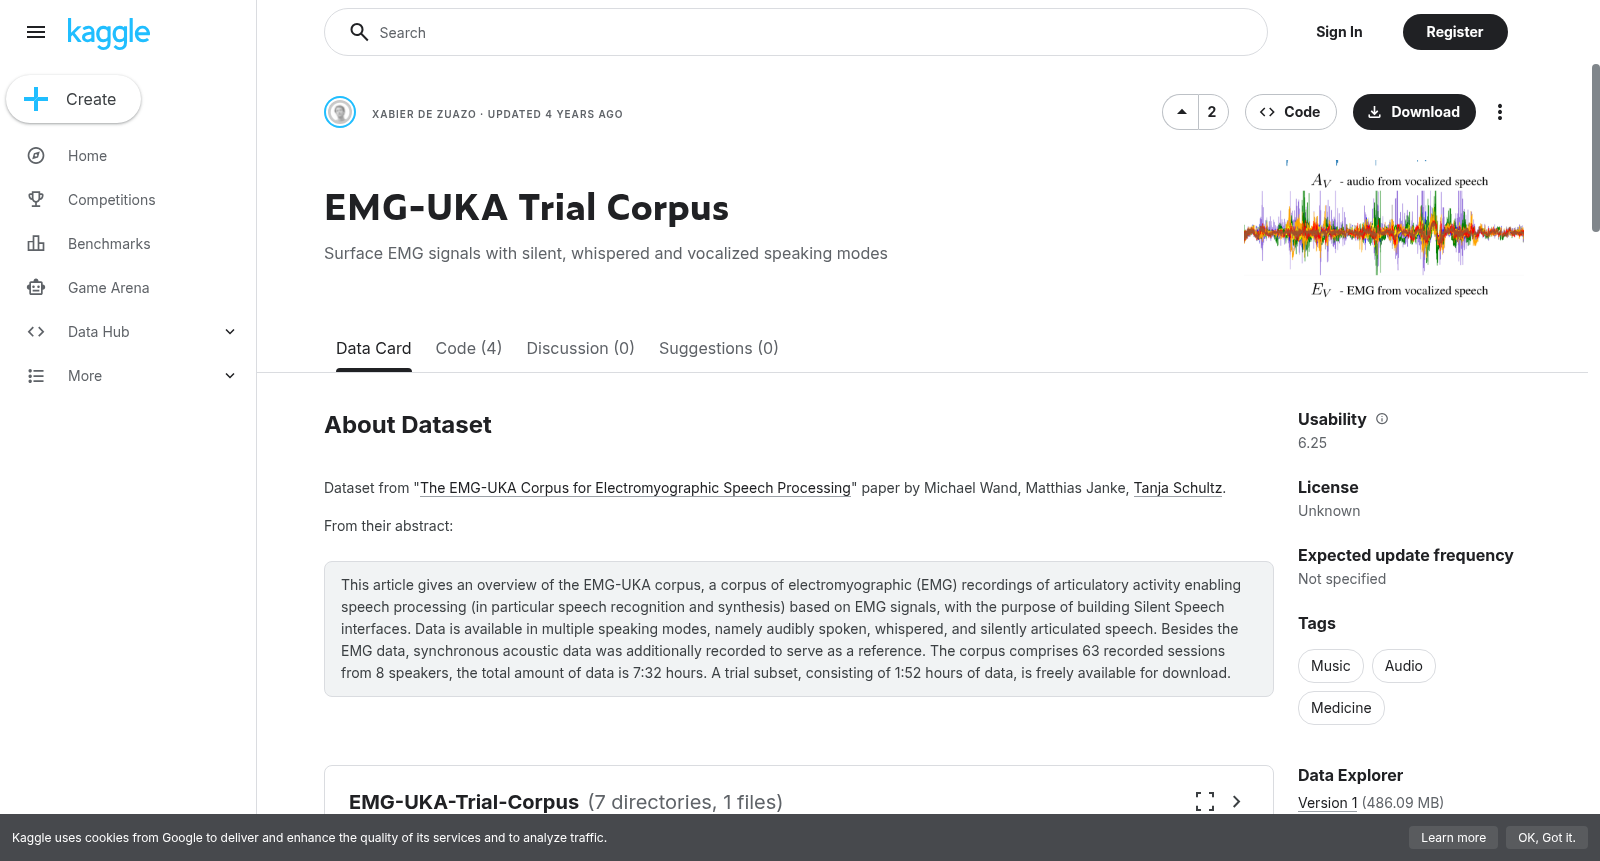Click Xabier De Zuazo's avatar
This screenshot has width=1600, height=861.
(x=340, y=112)
